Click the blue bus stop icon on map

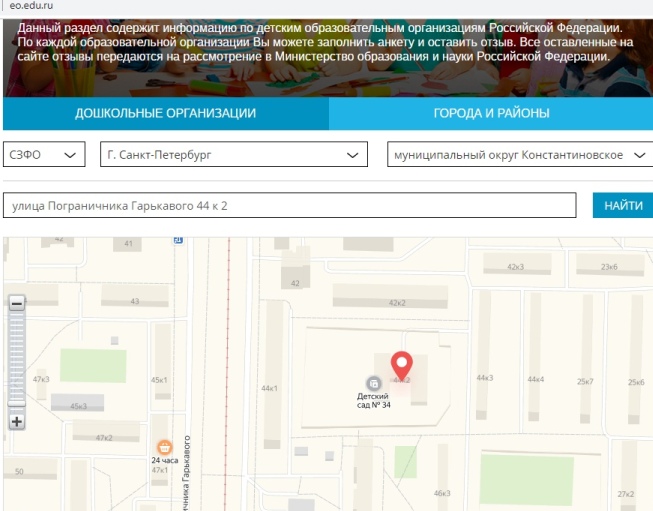click(178, 240)
